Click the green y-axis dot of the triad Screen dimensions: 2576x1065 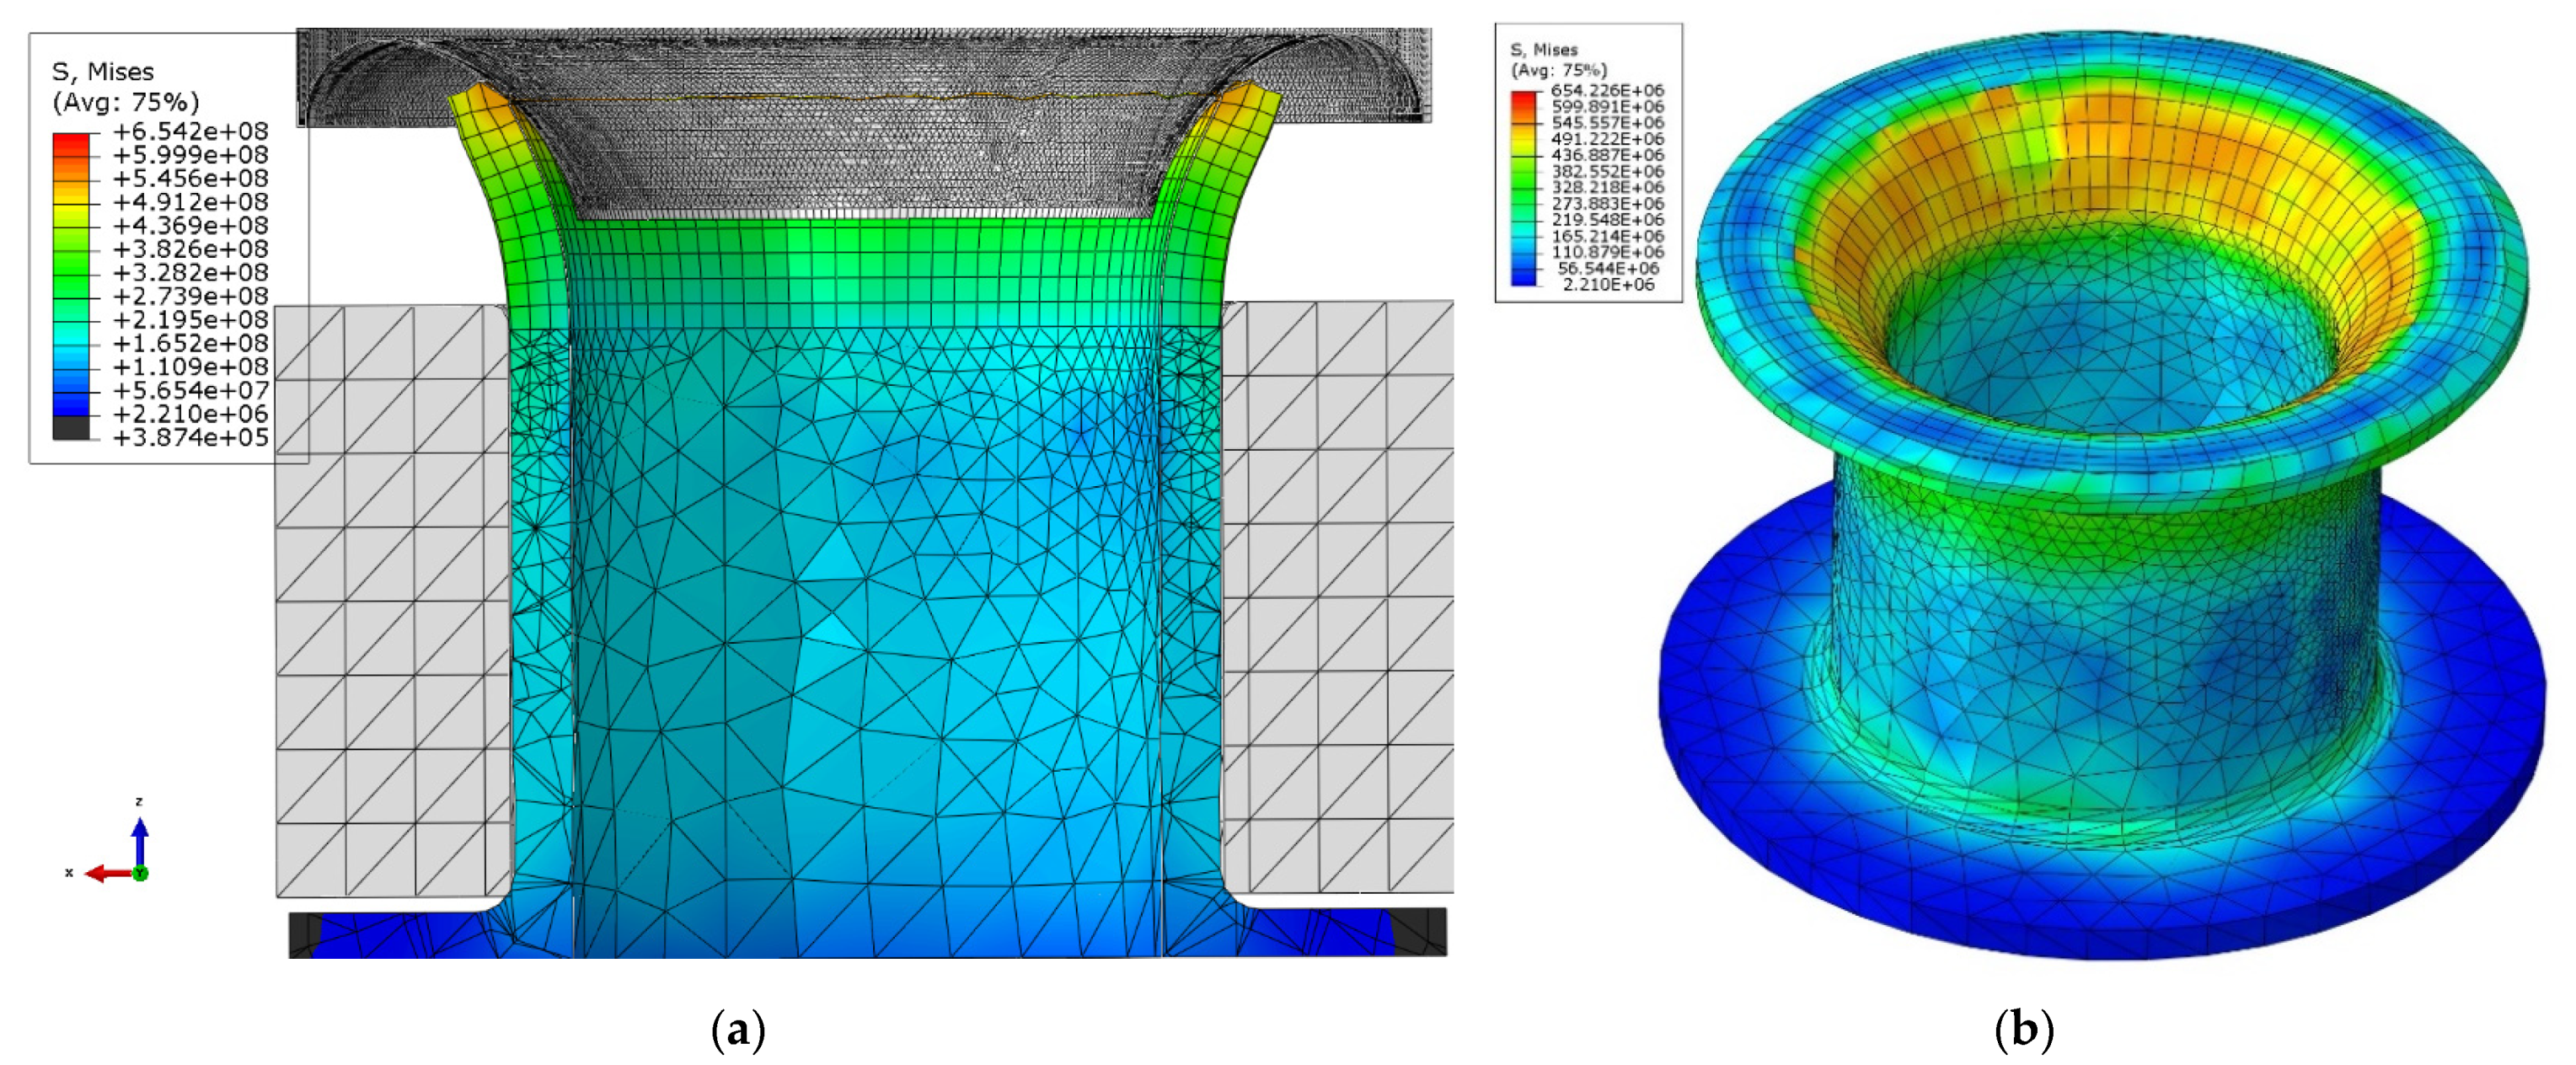tap(141, 874)
